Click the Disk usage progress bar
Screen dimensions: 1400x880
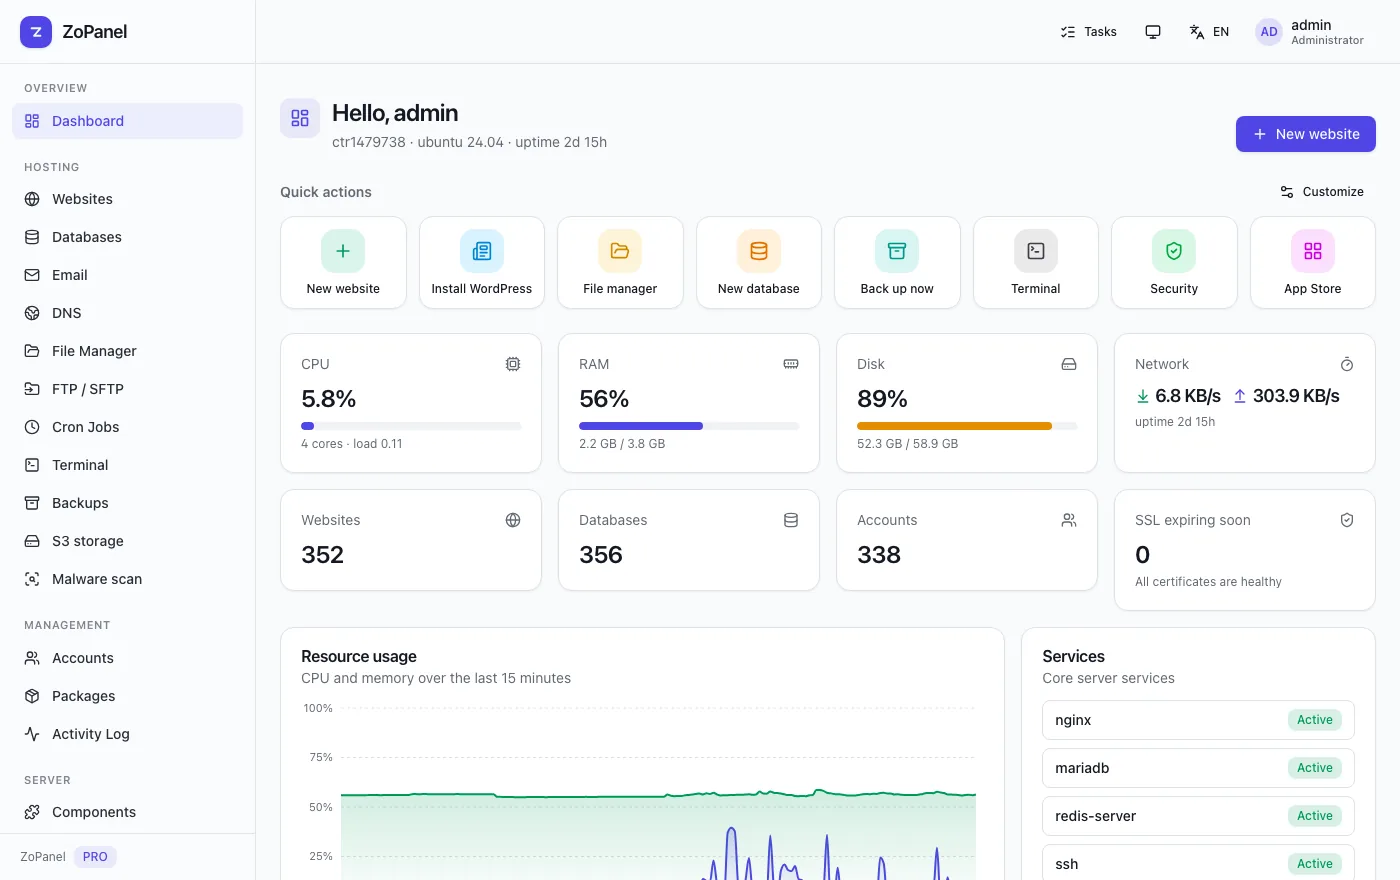click(x=967, y=426)
